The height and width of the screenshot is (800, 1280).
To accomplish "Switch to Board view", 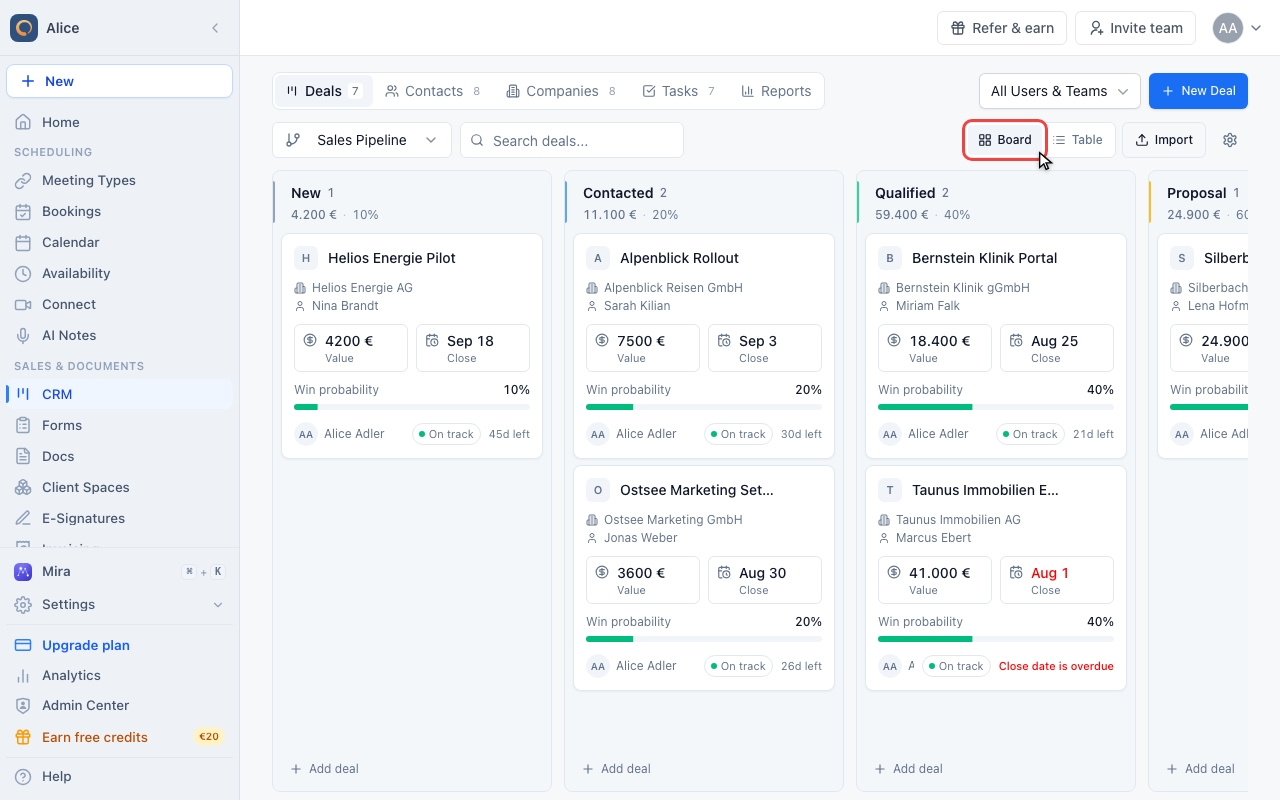I will (1005, 140).
